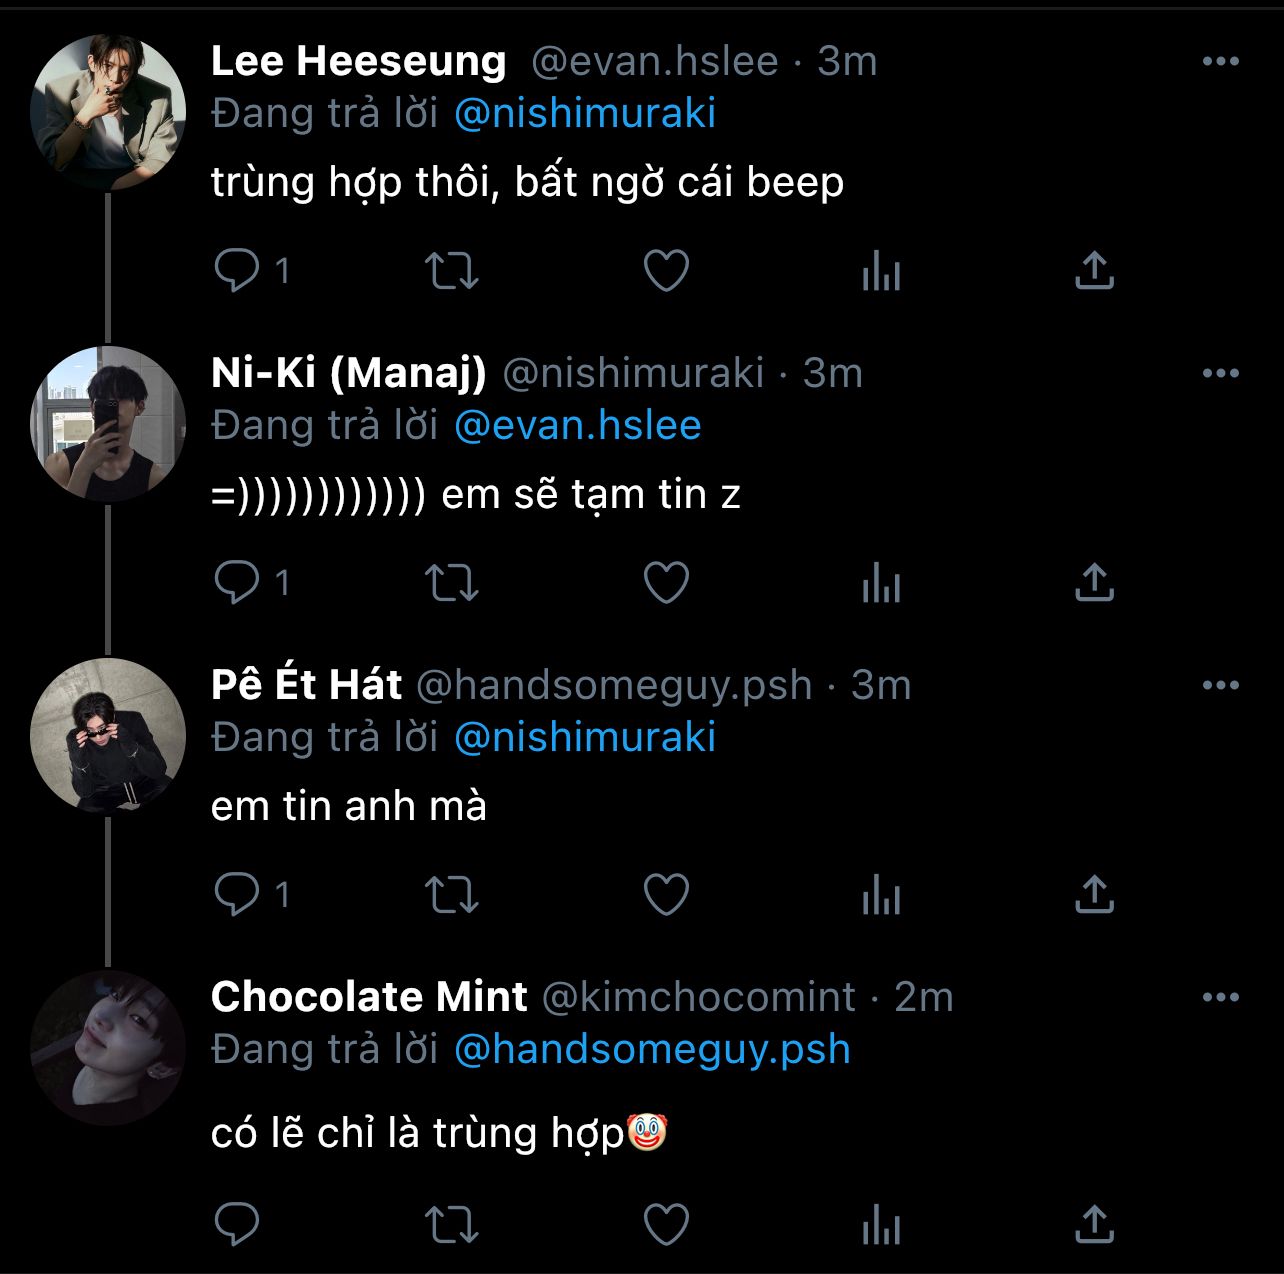Open reply on Ni-Ki (Manaj) tweet
The height and width of the screenshot is (1274, 1284).
point(238,582)
